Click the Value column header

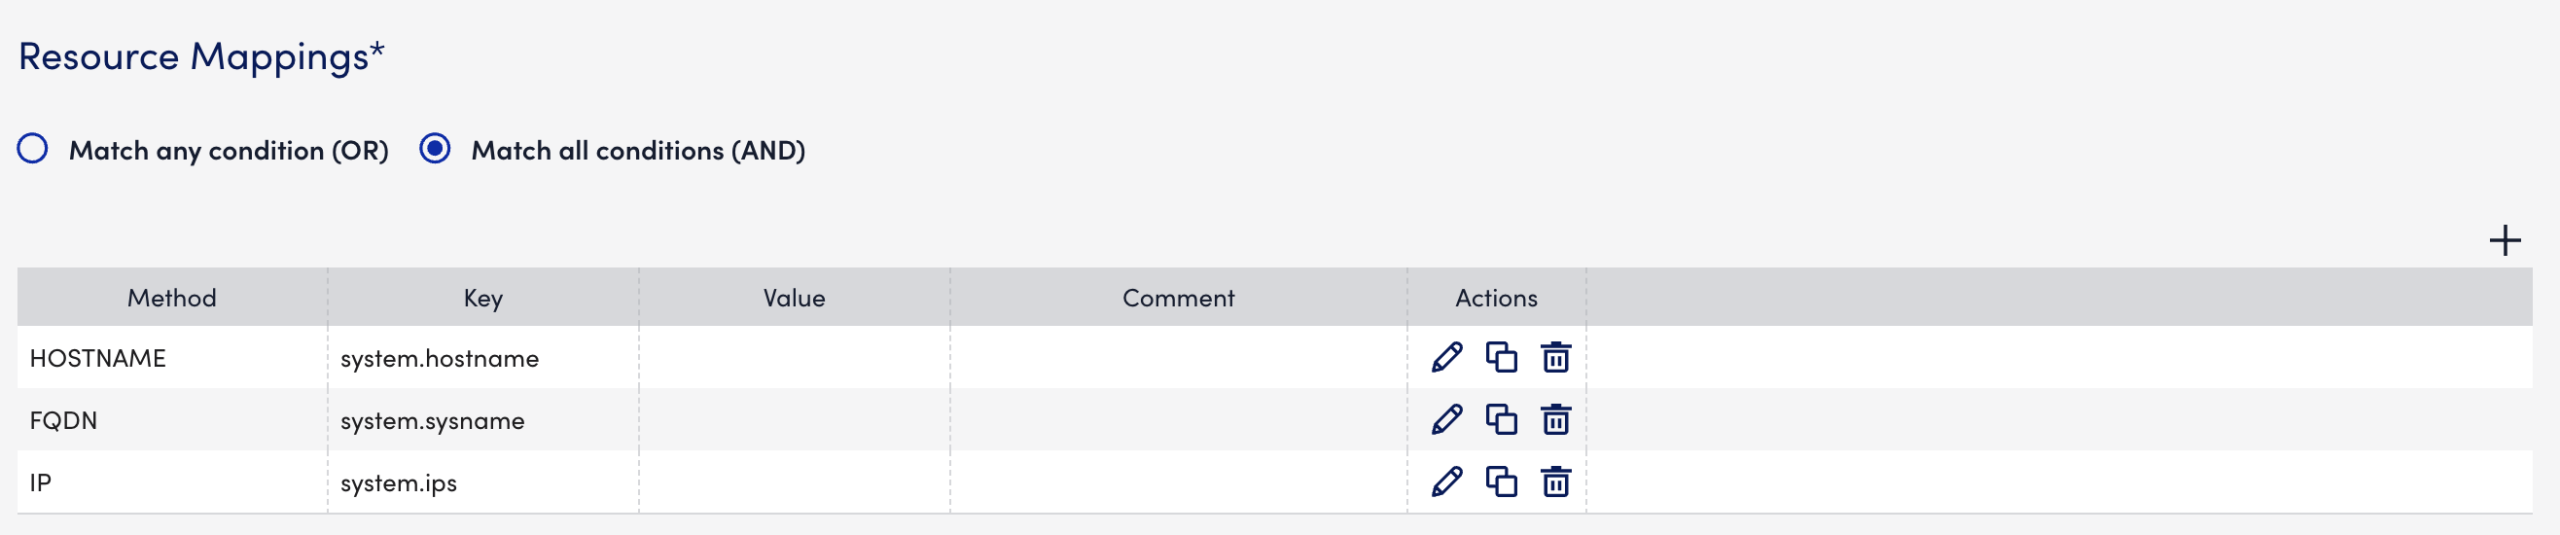coord(794,298)
